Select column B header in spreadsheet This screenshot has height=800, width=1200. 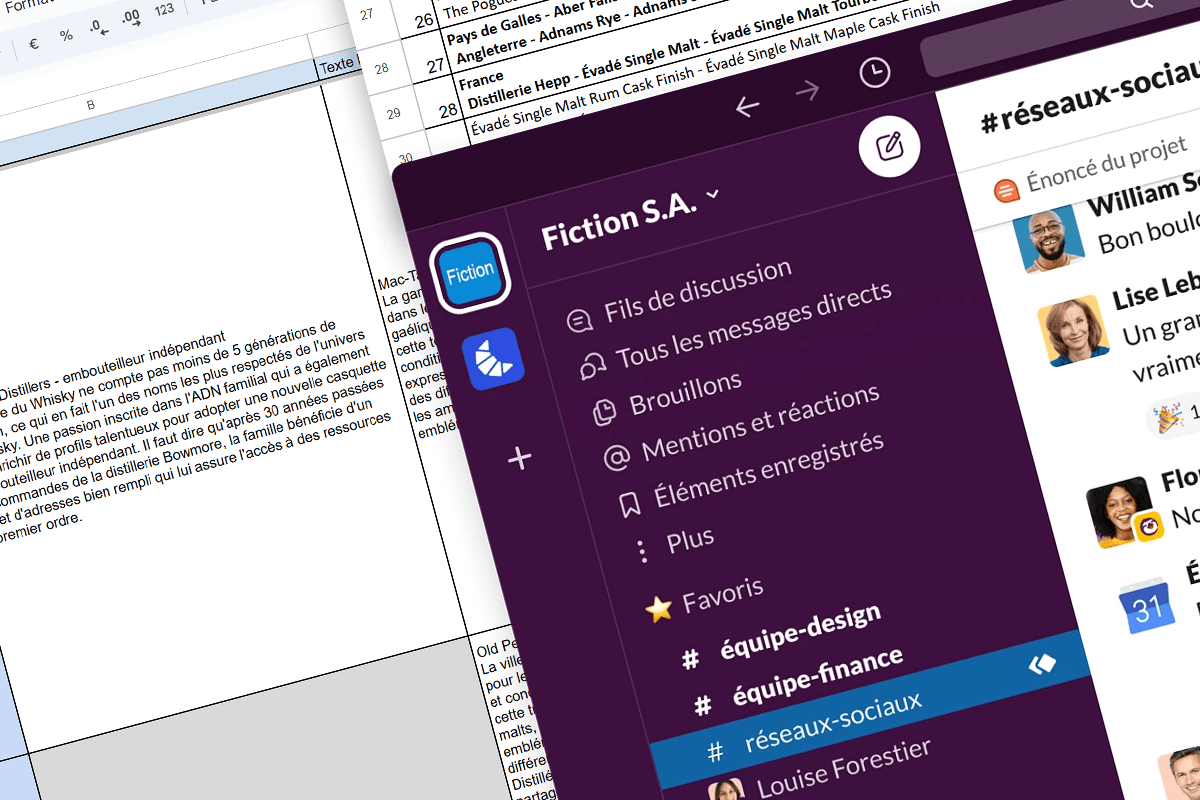(92, 103)
